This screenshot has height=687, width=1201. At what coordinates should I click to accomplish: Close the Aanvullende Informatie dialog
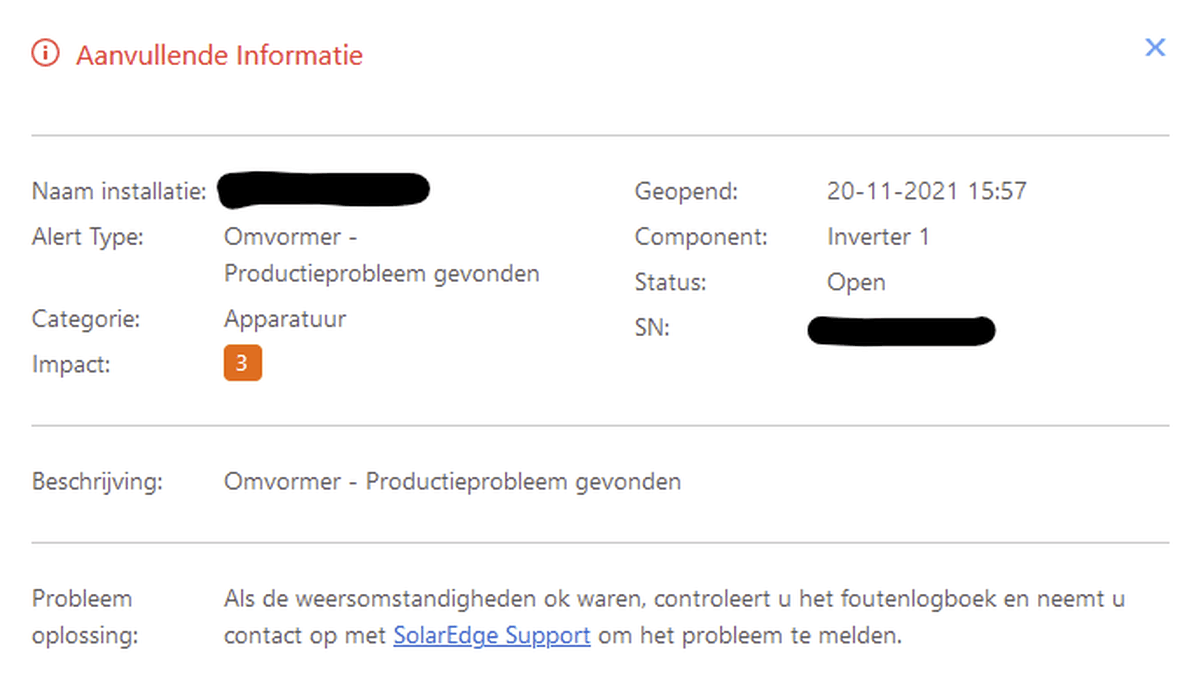(1155, 47)
